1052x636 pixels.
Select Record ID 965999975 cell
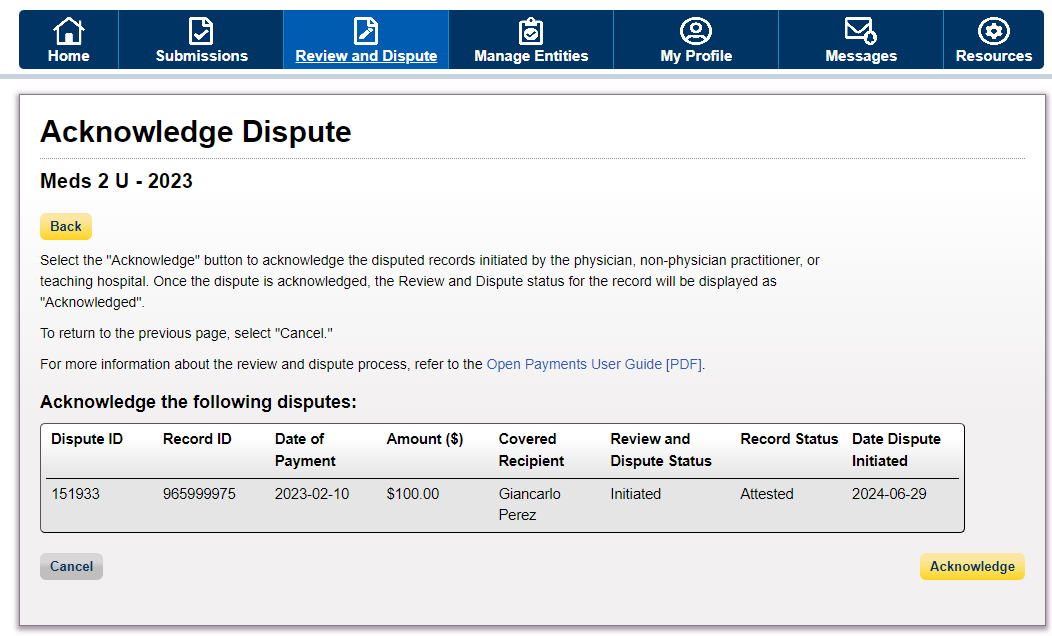(199, 494)
